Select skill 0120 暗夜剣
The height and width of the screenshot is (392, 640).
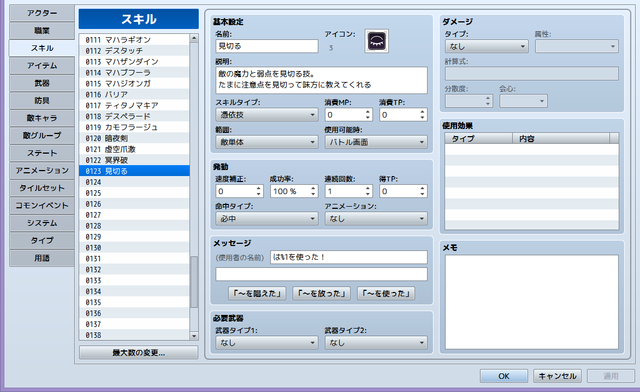tap(134, 138)
